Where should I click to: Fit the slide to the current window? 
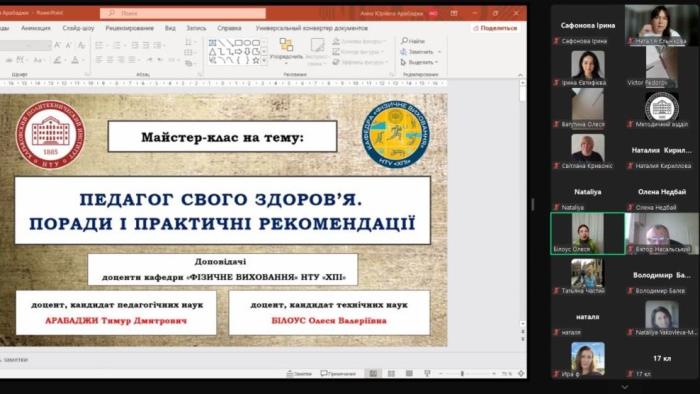(521, 373)
